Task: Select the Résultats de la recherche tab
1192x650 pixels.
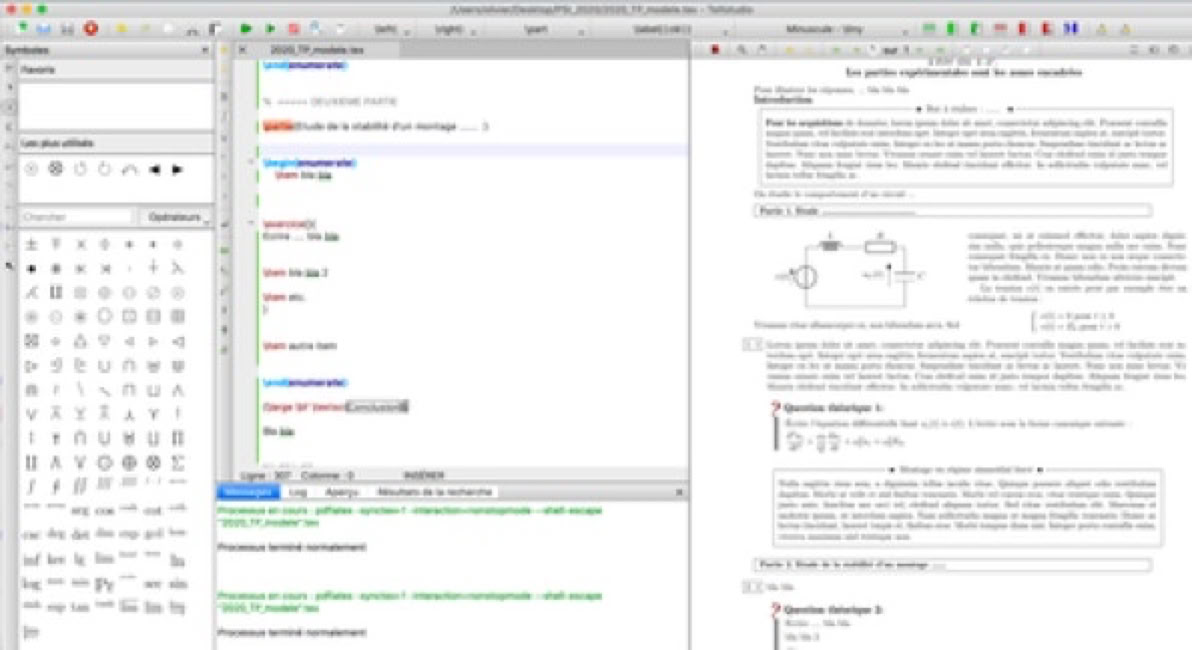Action: click(433, 493)
